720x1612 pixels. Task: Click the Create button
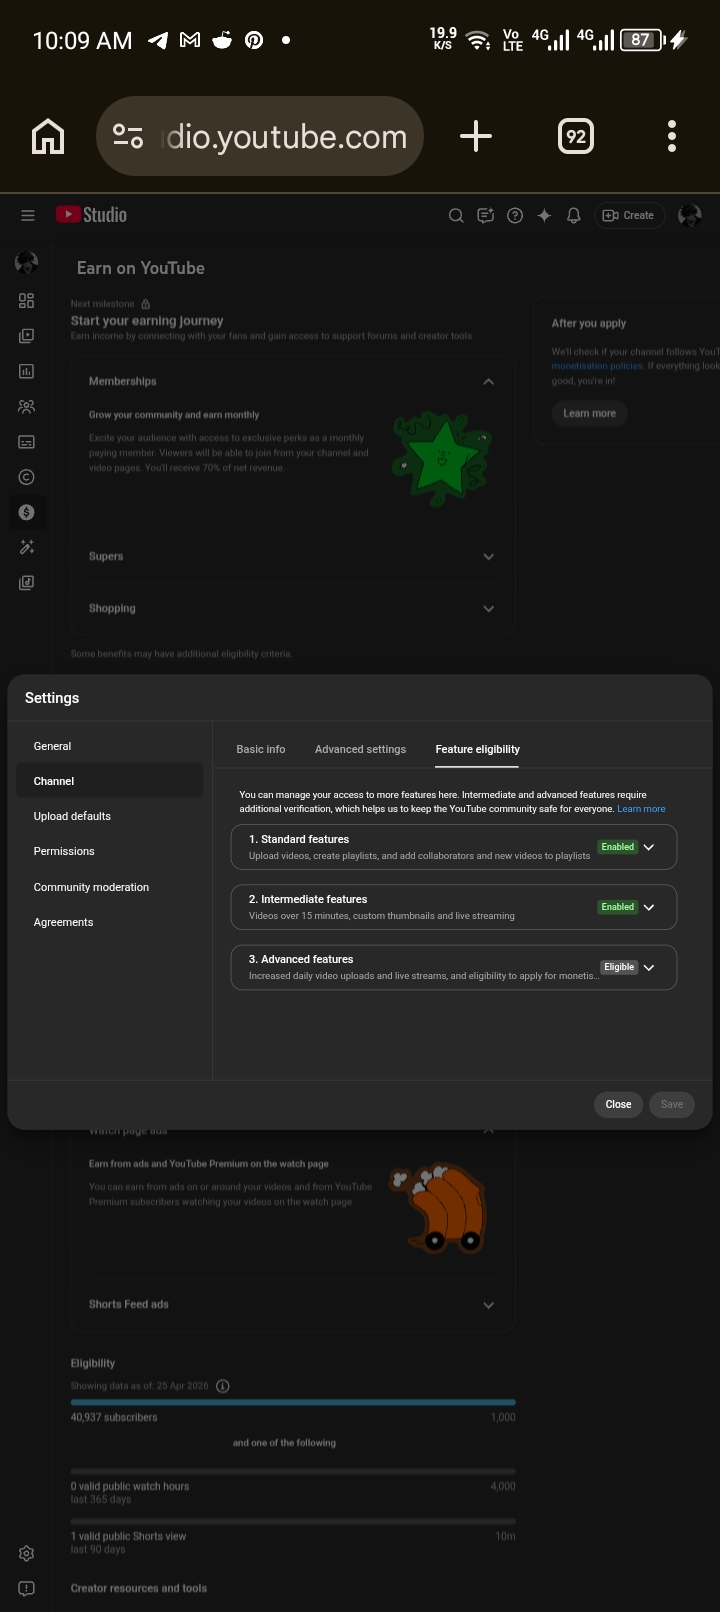click(630, 215)
